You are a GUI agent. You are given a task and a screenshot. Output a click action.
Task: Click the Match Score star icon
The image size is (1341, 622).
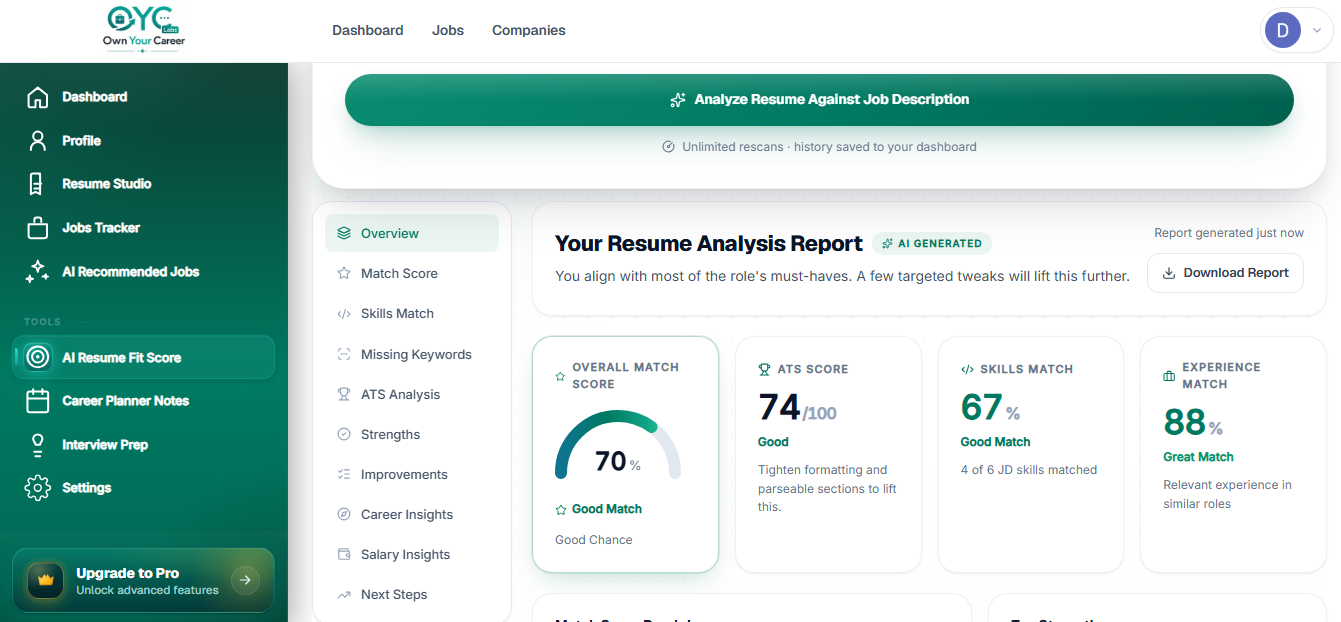point(344,273)
